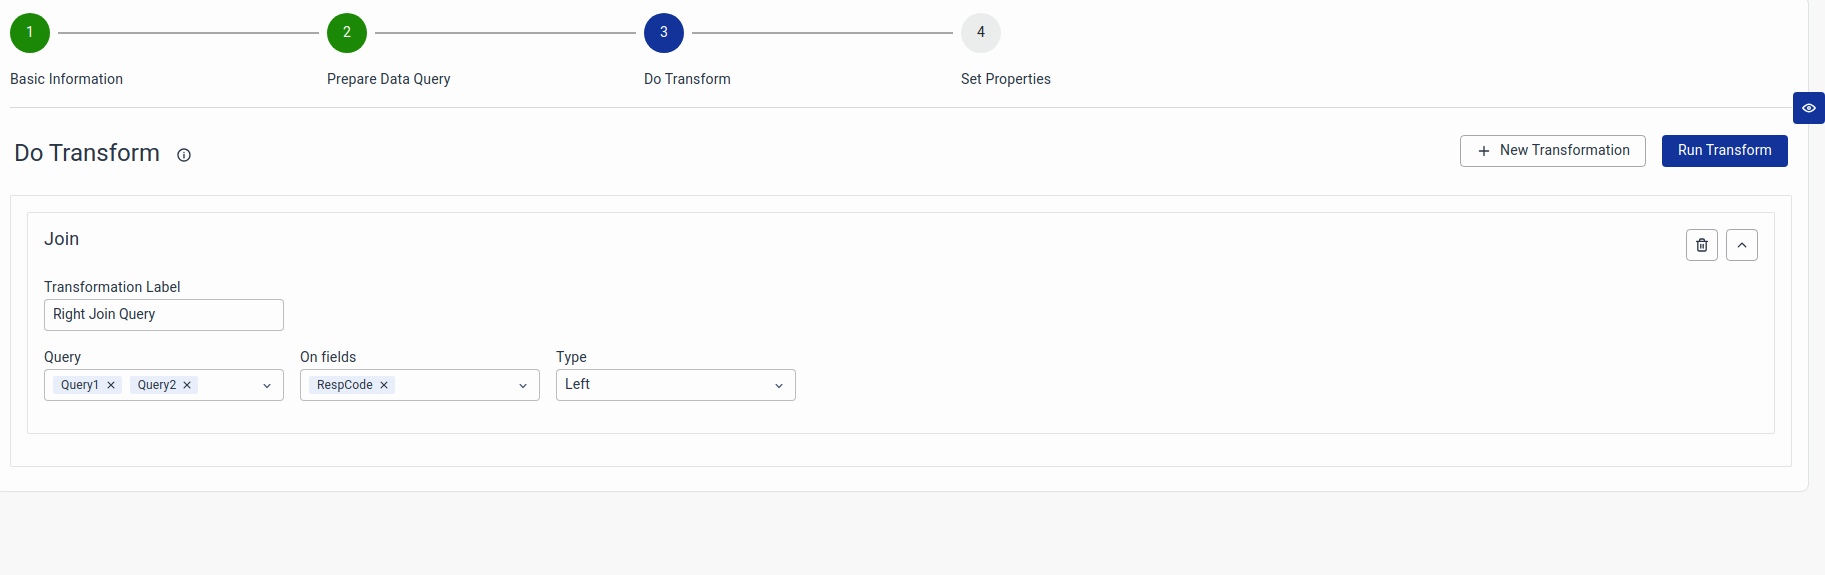Jump to step 4 Set Properties
Screen dimensions: 1825x575
pyautogui.click(x=981, y=33)
